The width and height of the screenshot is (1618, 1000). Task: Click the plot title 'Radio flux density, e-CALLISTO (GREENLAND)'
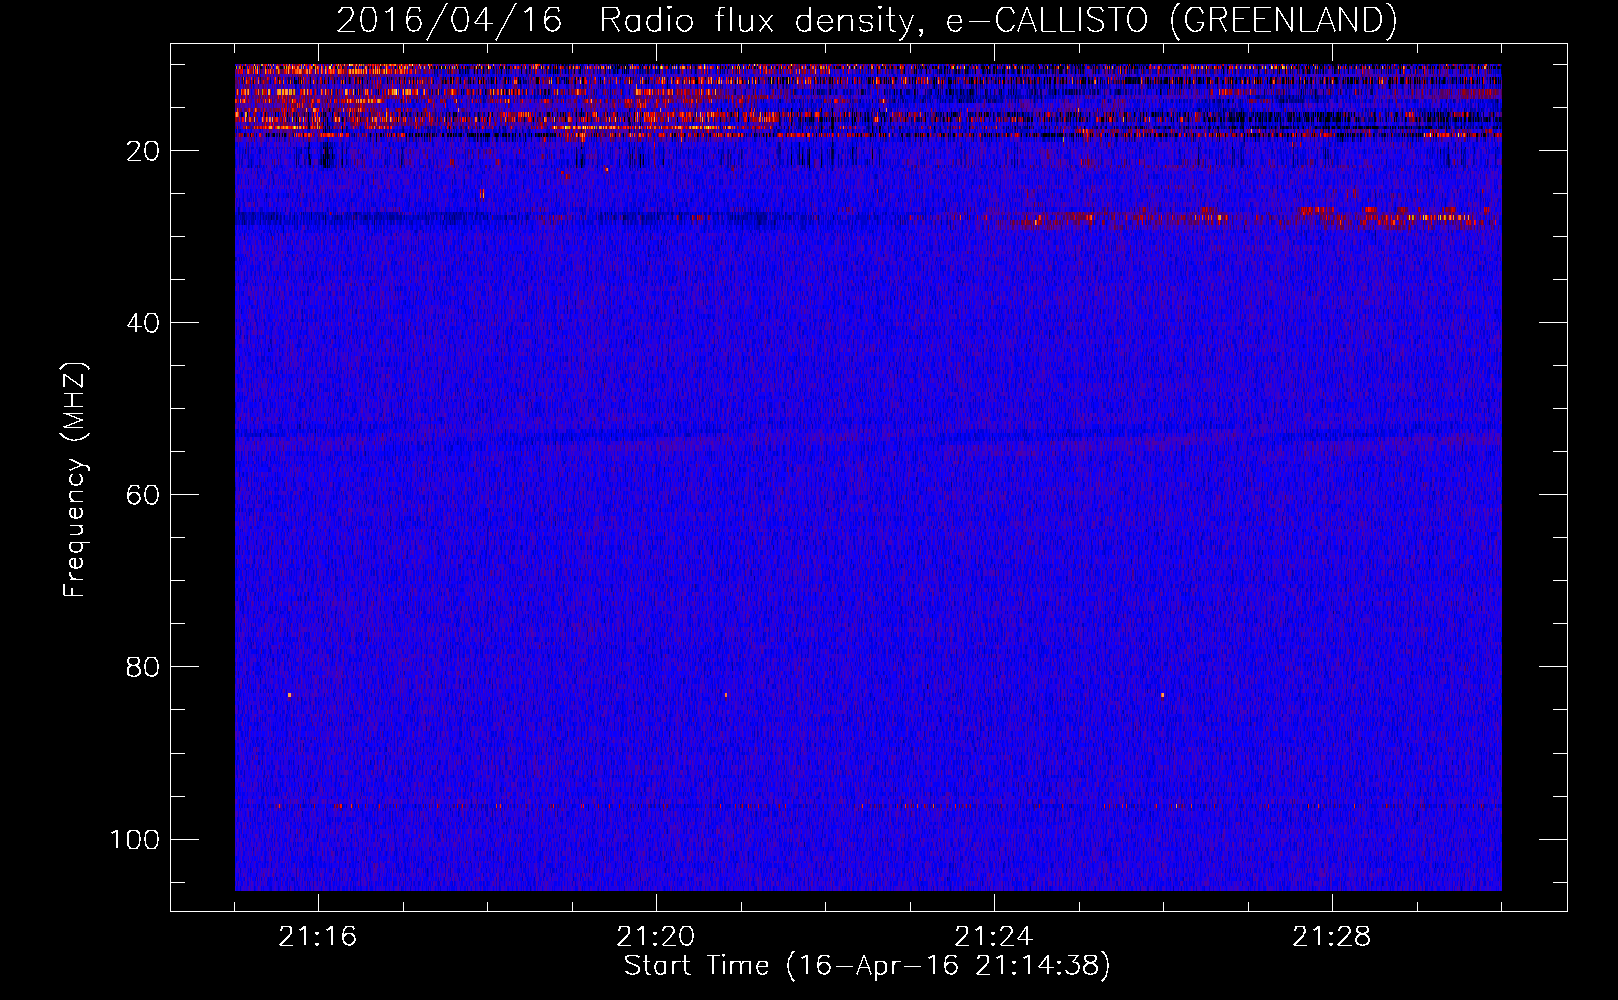(x=998, y=21)
